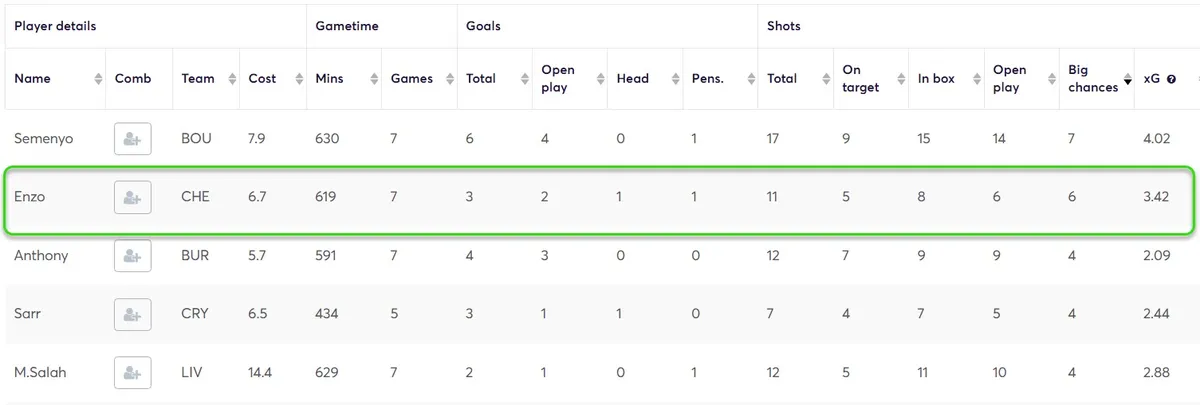Open the xG help tooltip icon
Image resolution: width=1200 pixels, height=405 pixels.
[x=1171, y=79]
